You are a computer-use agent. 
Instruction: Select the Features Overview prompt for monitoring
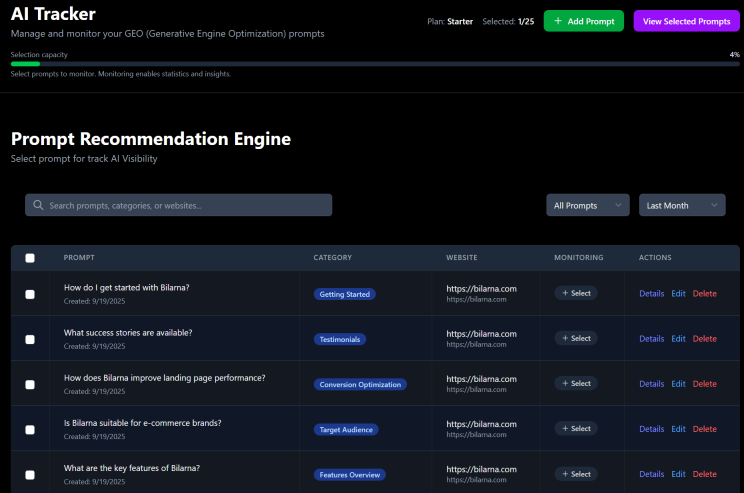pyautogui.click(x=576, y=474)
